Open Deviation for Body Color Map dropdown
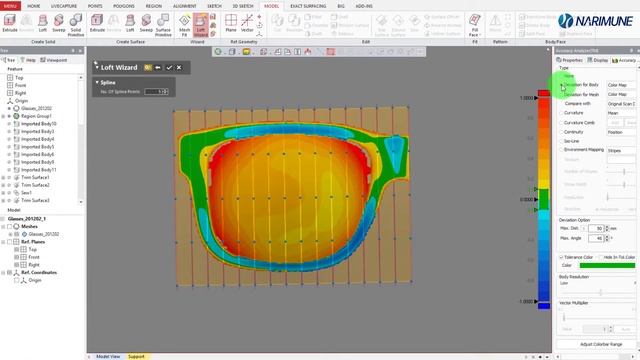Screen dimensions: 640x360 pyautogui.click(x=621, y=85)
